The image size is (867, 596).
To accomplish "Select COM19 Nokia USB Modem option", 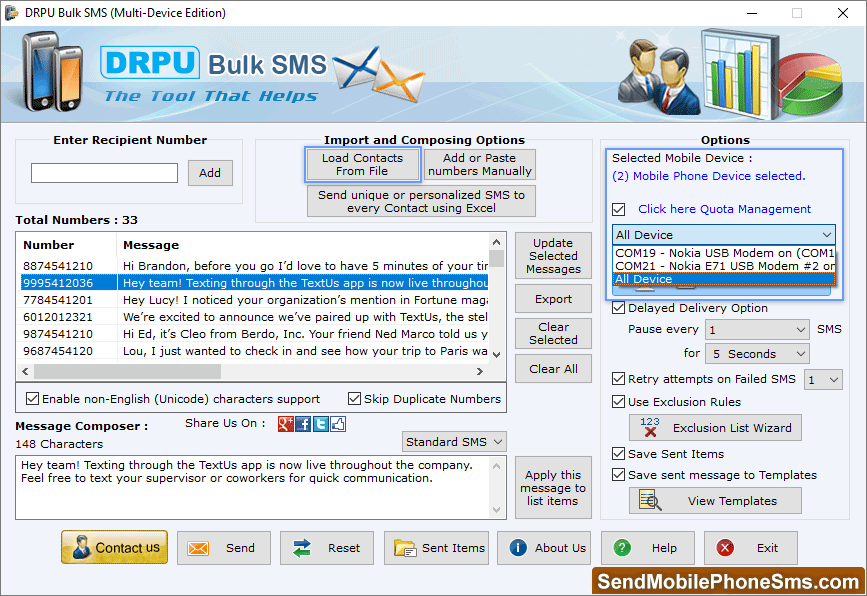I will click(x=724, y=253).
